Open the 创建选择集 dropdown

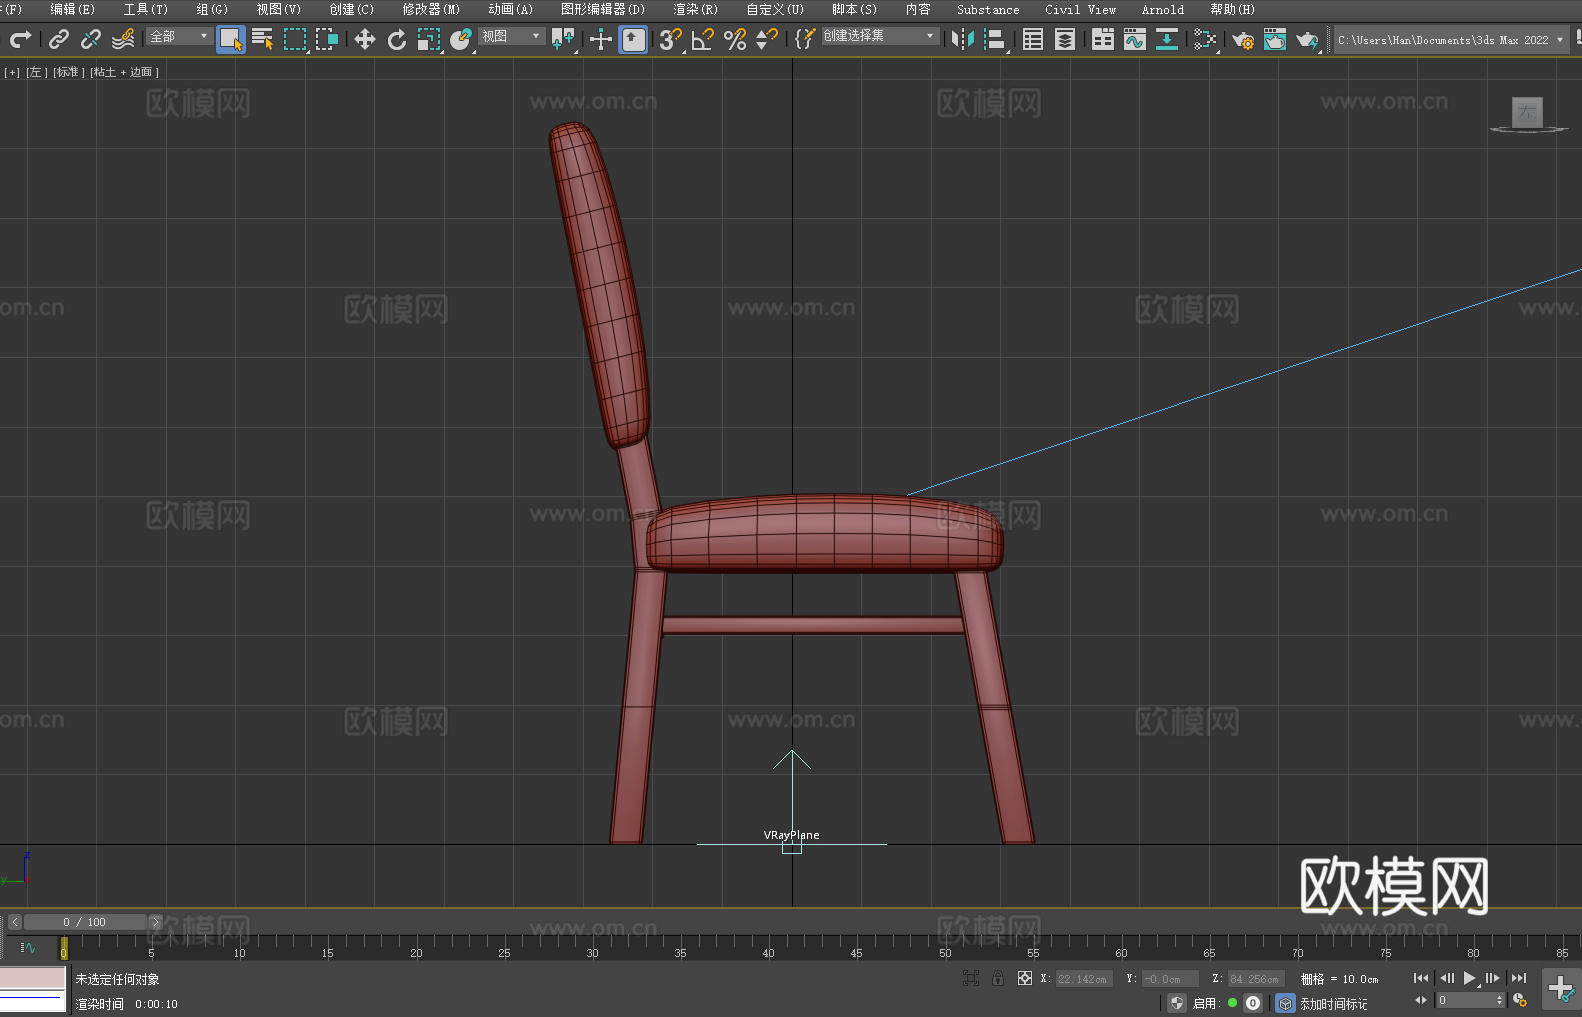[880, 36]
